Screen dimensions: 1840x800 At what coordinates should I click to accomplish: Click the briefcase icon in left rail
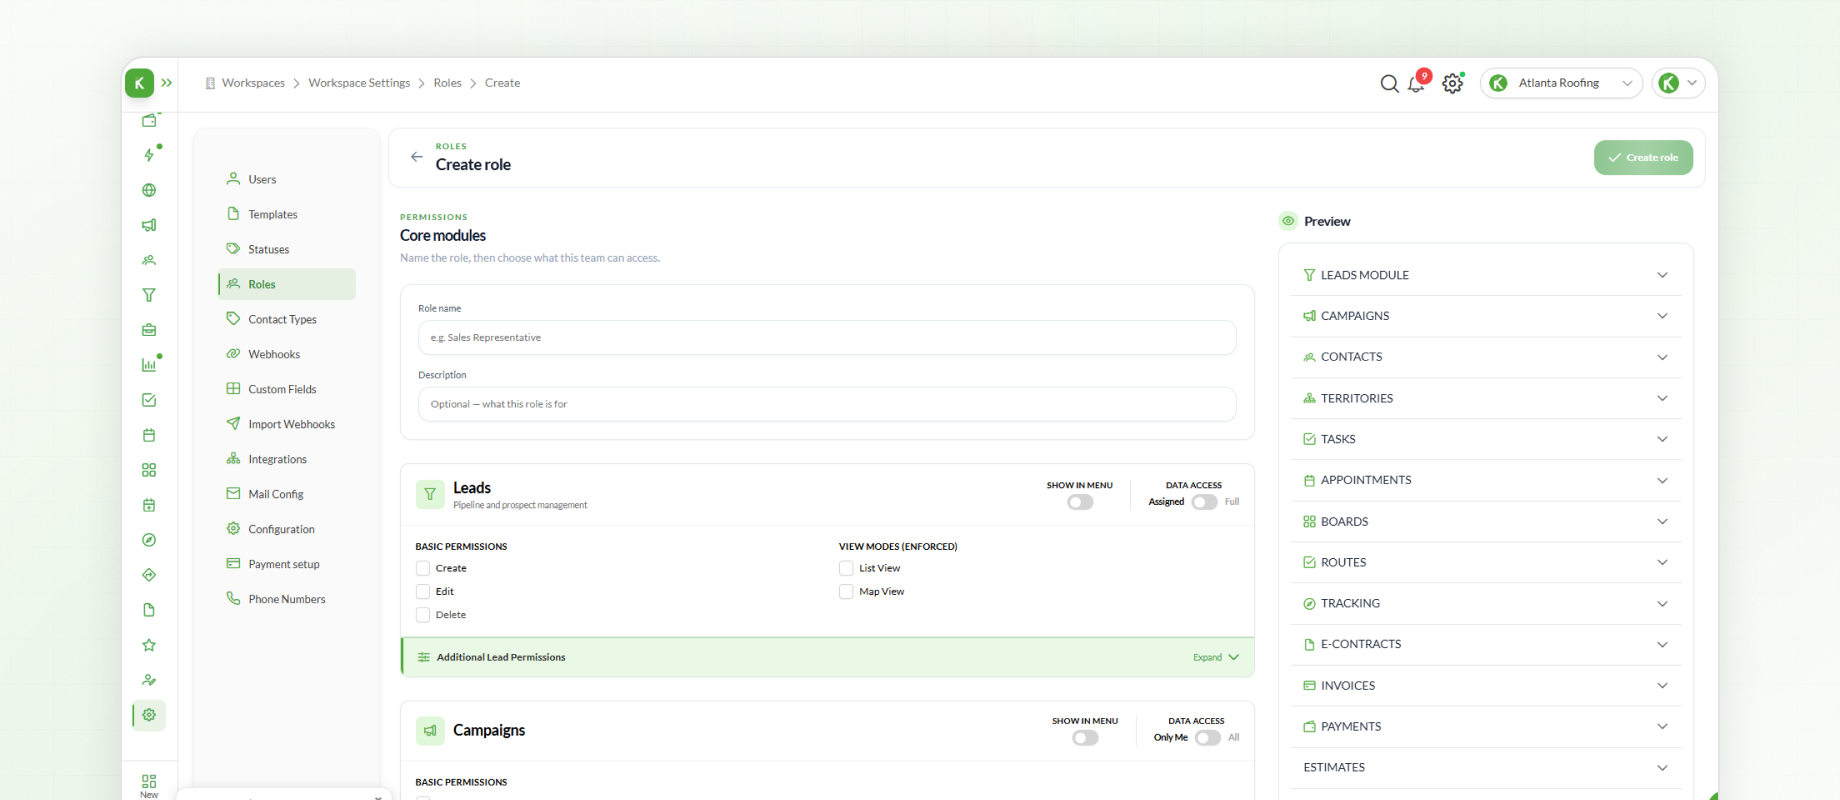[x=149, y=330]
